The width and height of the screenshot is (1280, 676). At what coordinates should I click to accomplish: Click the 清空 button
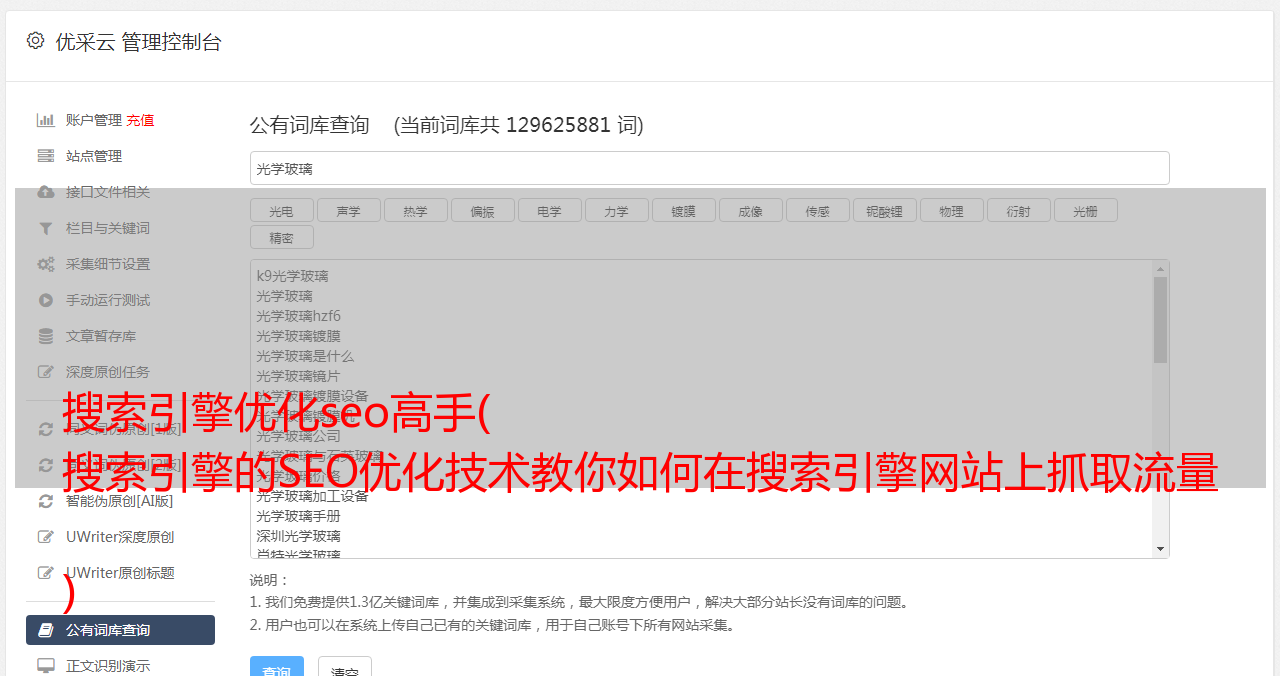click(x=345, y=666)
